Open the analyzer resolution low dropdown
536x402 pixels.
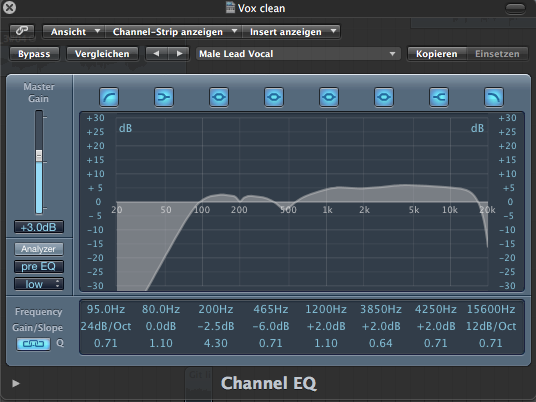[x=39, y=284]
